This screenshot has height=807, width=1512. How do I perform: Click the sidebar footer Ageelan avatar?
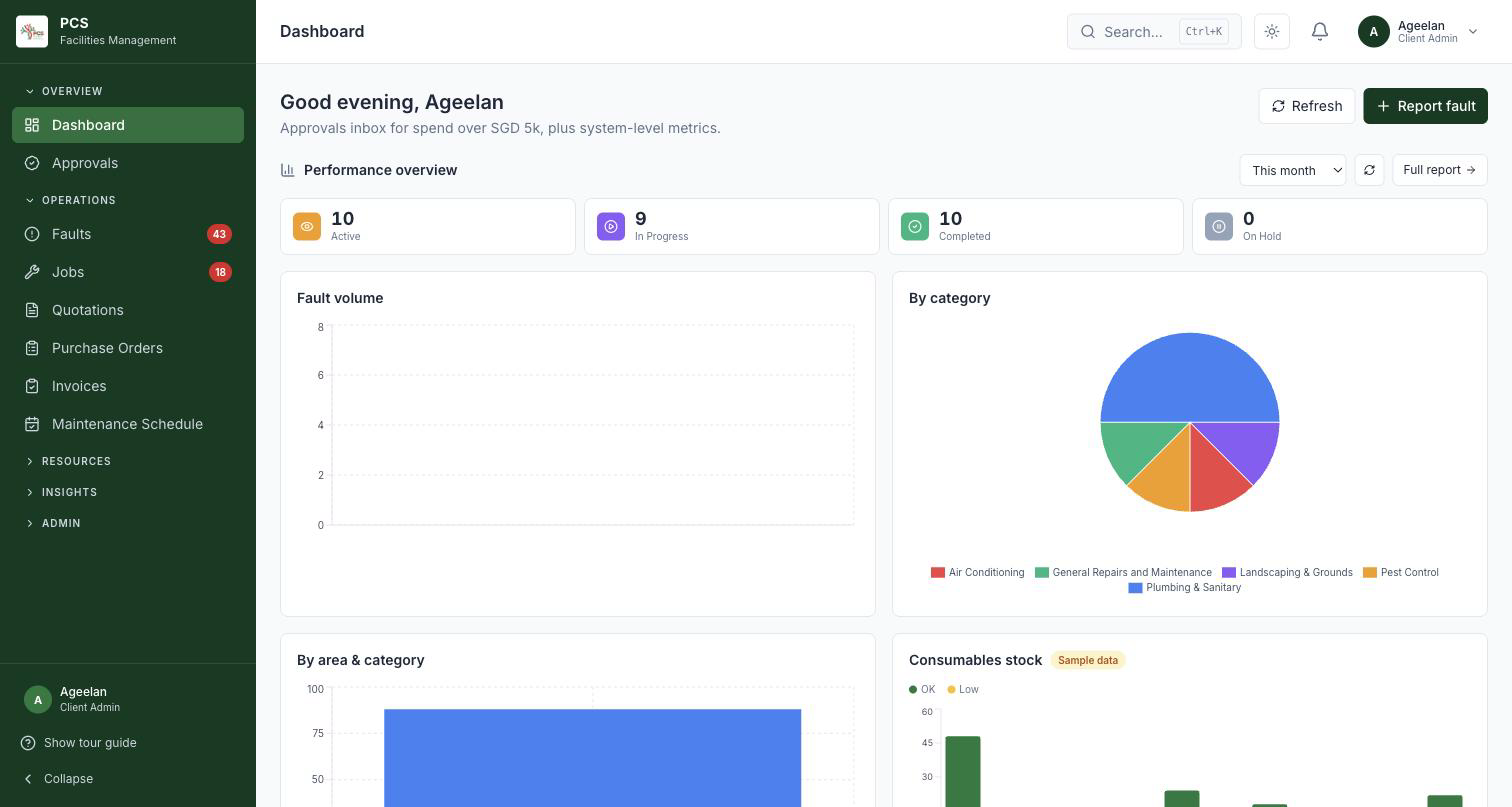point(38,700)
